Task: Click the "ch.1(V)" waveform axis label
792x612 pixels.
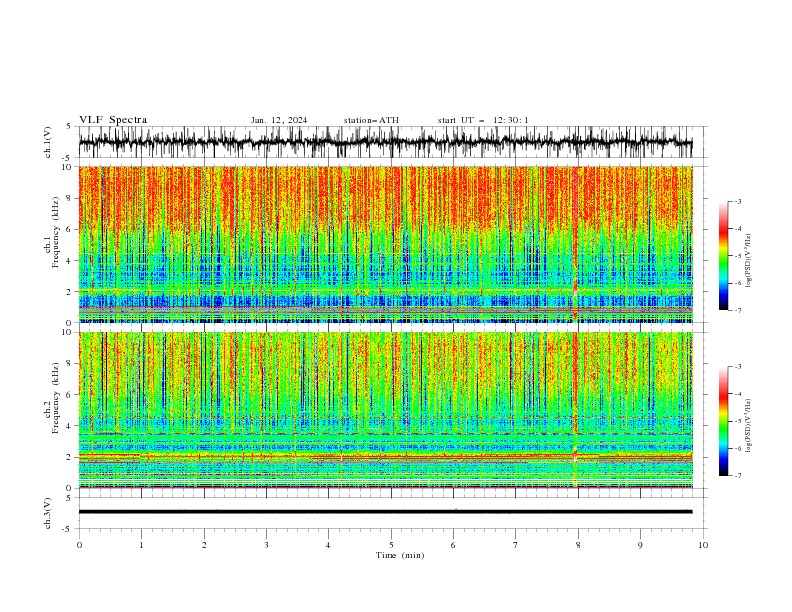Action: (x=47, y=142)
